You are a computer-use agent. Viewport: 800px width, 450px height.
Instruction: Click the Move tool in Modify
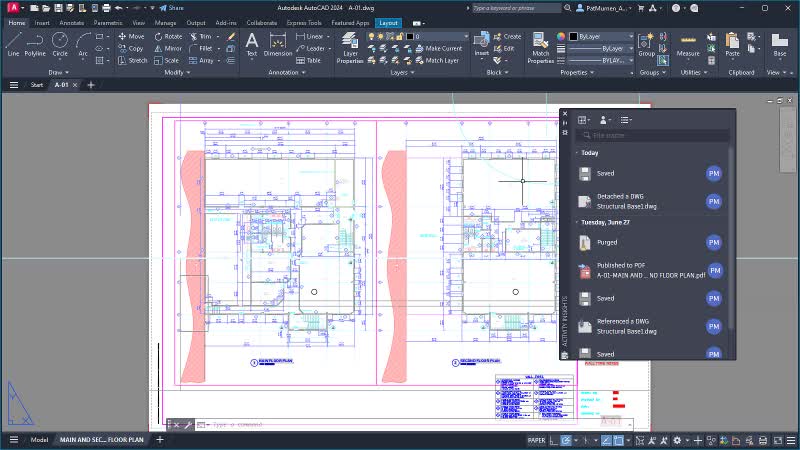[131, 36]
